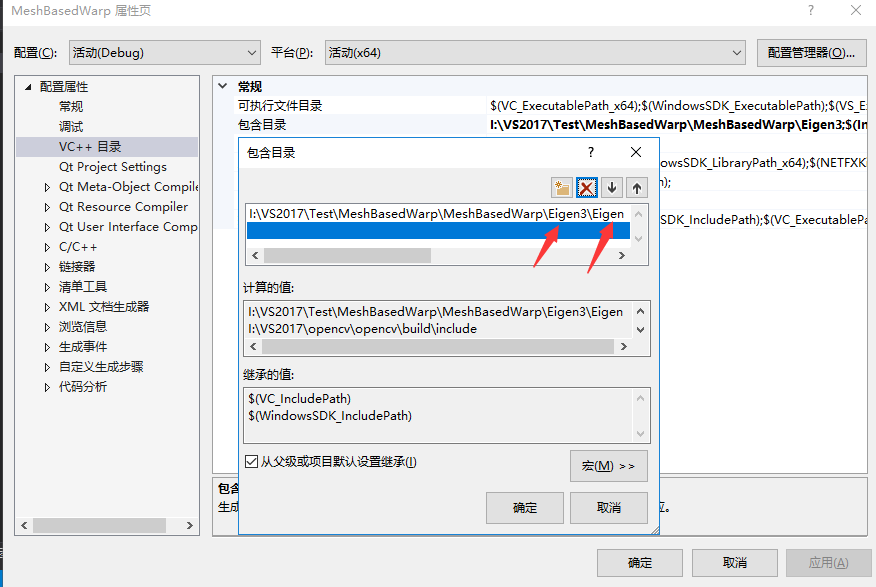Viewport: 876px width, 587px height.
Task: Expand the 链接器 tree node
Action: [45, 266]
